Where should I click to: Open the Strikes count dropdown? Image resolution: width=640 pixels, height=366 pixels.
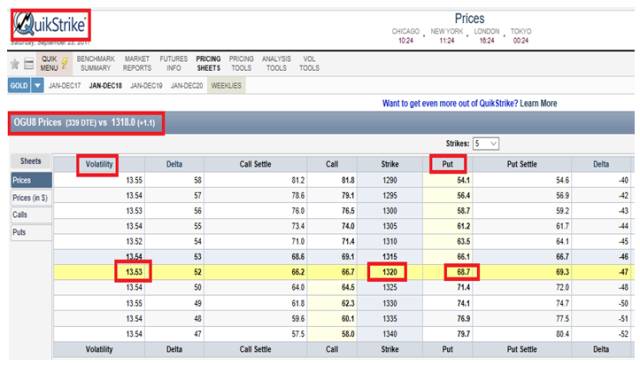coord(486,144)
